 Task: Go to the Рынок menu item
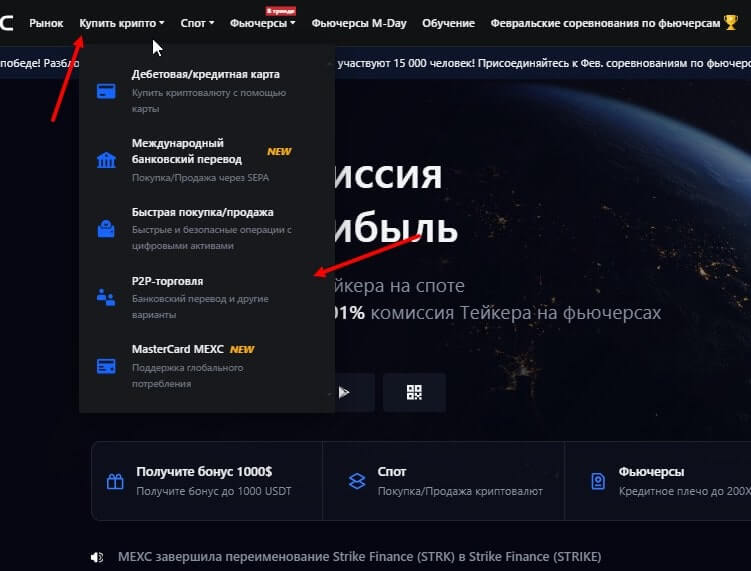coord(46,22)
